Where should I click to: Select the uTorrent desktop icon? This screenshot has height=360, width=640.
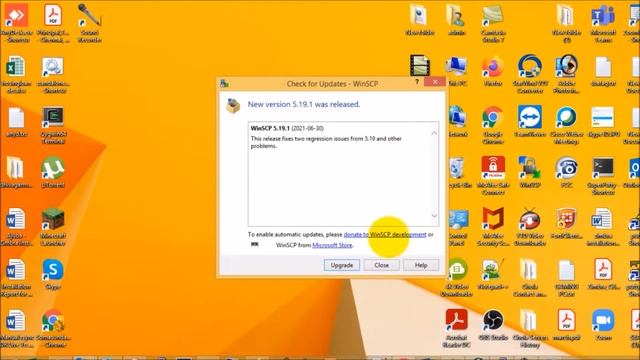click(53, 172)
